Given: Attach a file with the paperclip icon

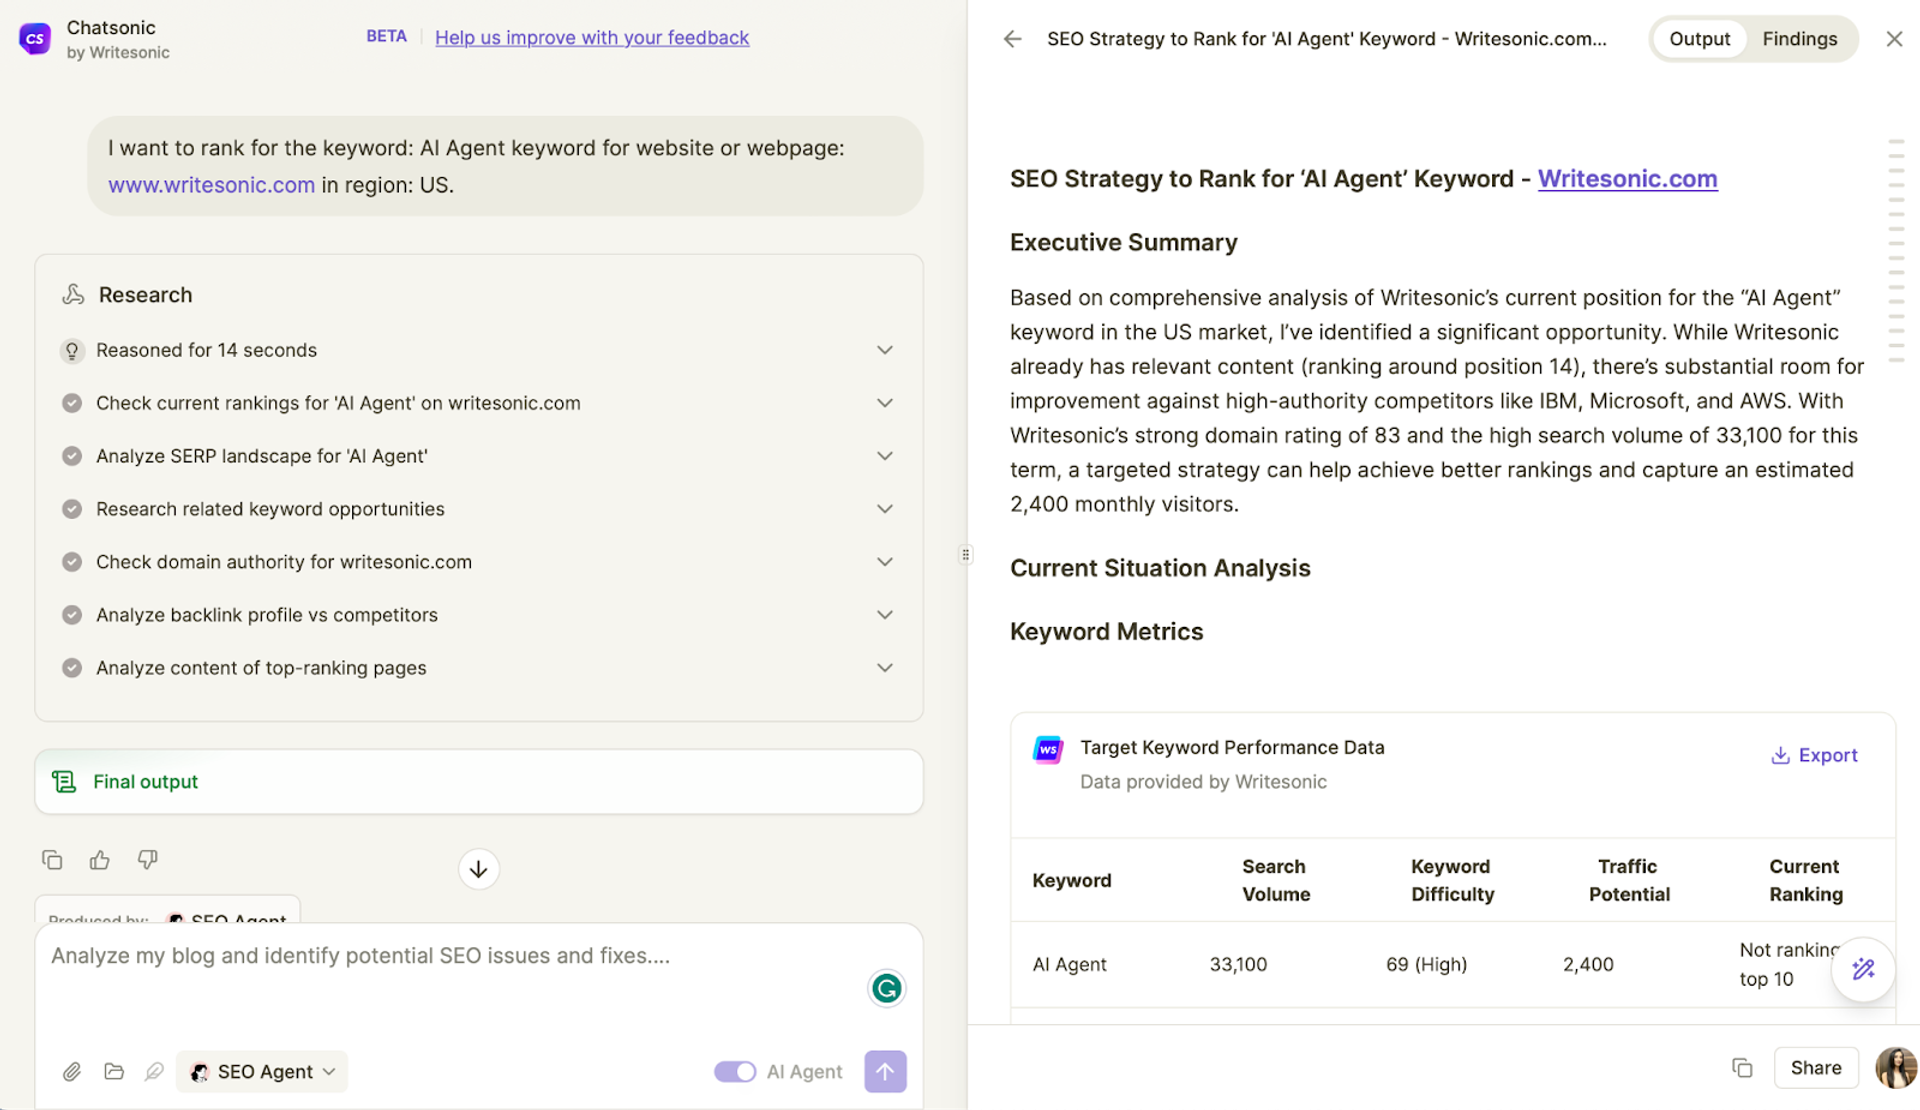Looking at the screenshot, I should 72,1072.
